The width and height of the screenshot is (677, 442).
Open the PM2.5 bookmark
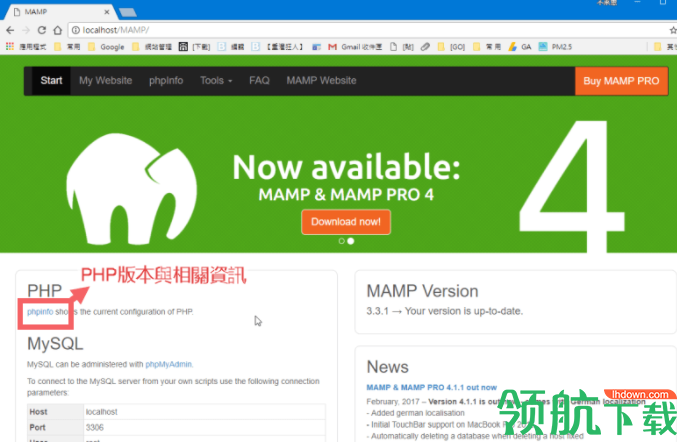pyautogui.click(x=555, y=47)
